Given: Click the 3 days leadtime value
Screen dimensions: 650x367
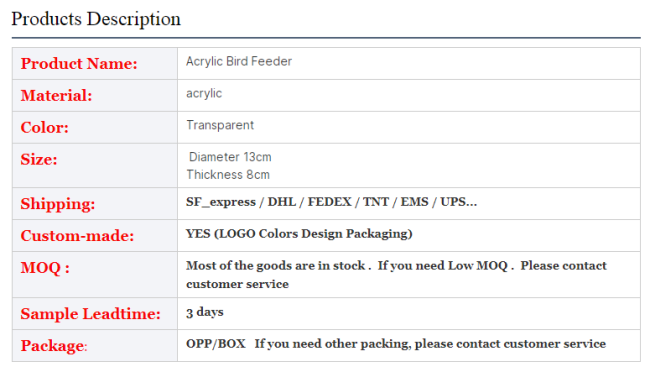Looking at the screenshot, I should pos(205,312).
